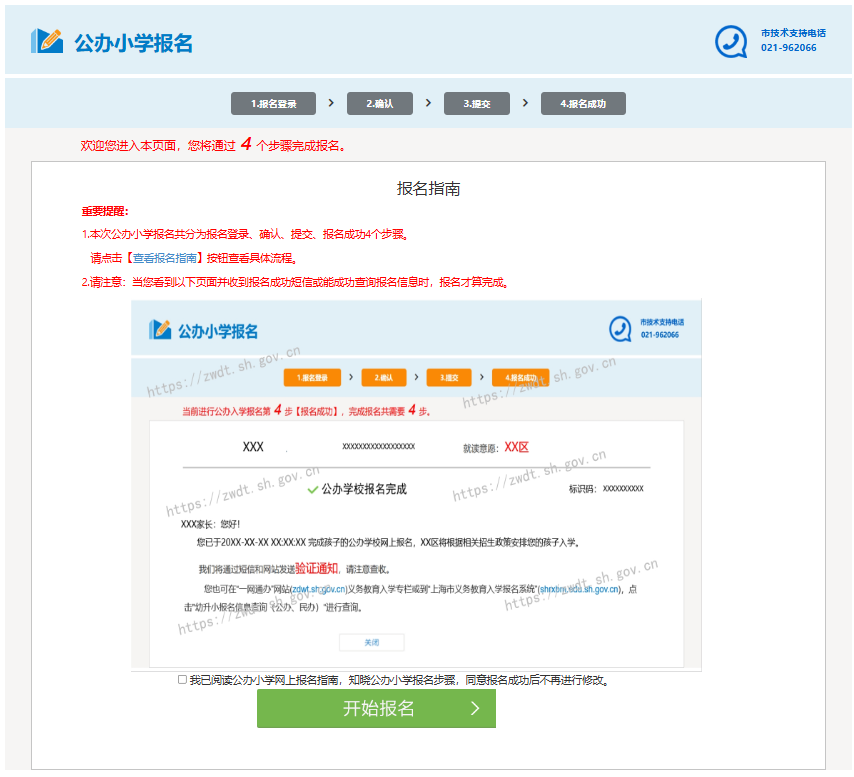Select step 3.提交
The width and height of the screenshot is (854, 777).
click(x=477, y=103)
